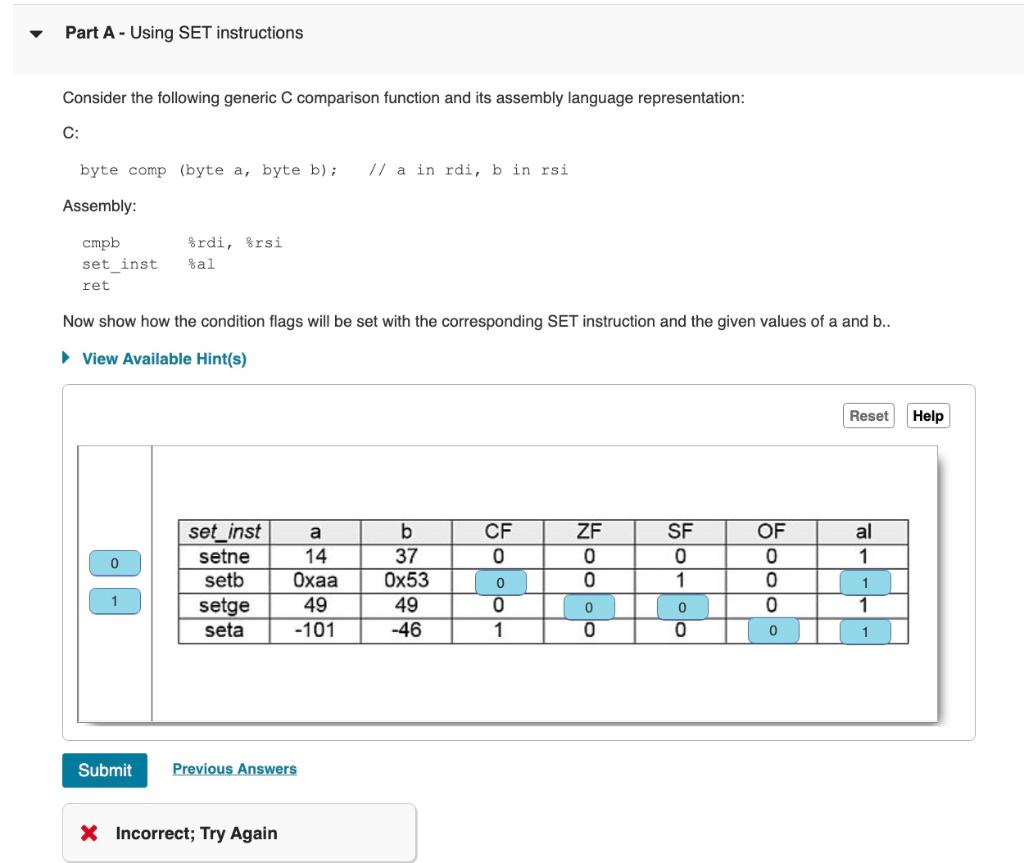The image size is (1024, 863).
Task: Click the red X incorrect indicator icon
Action: click(89, 833)
